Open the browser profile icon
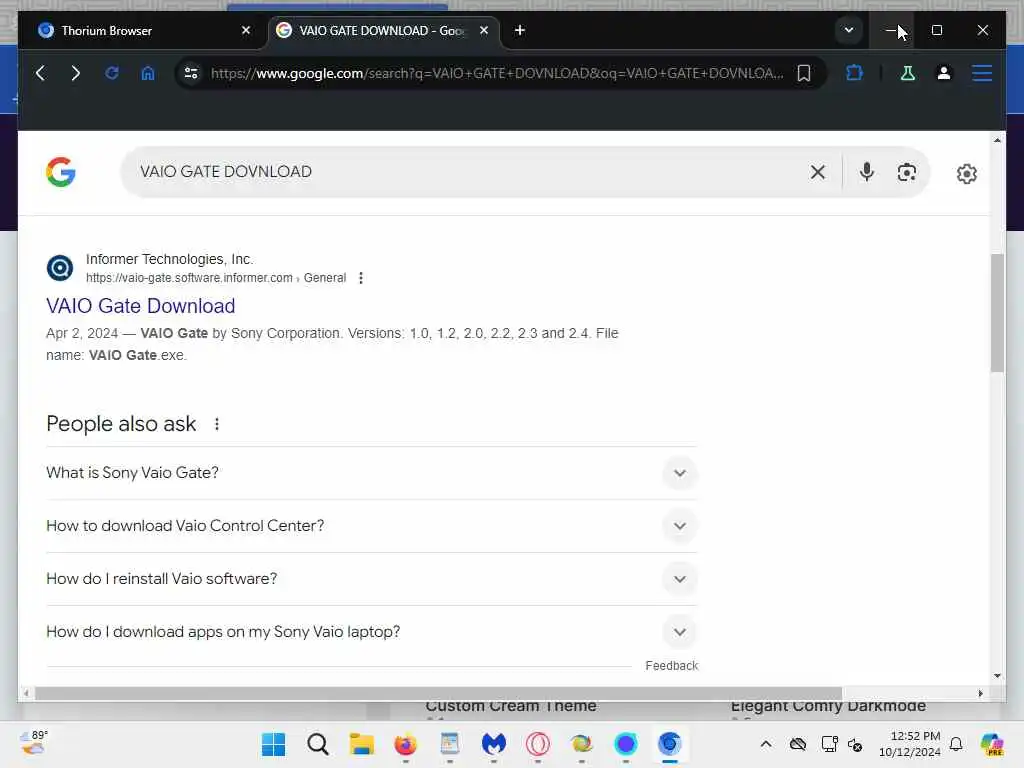Viewport: 1024px width, 768px height. coord(943,73)
